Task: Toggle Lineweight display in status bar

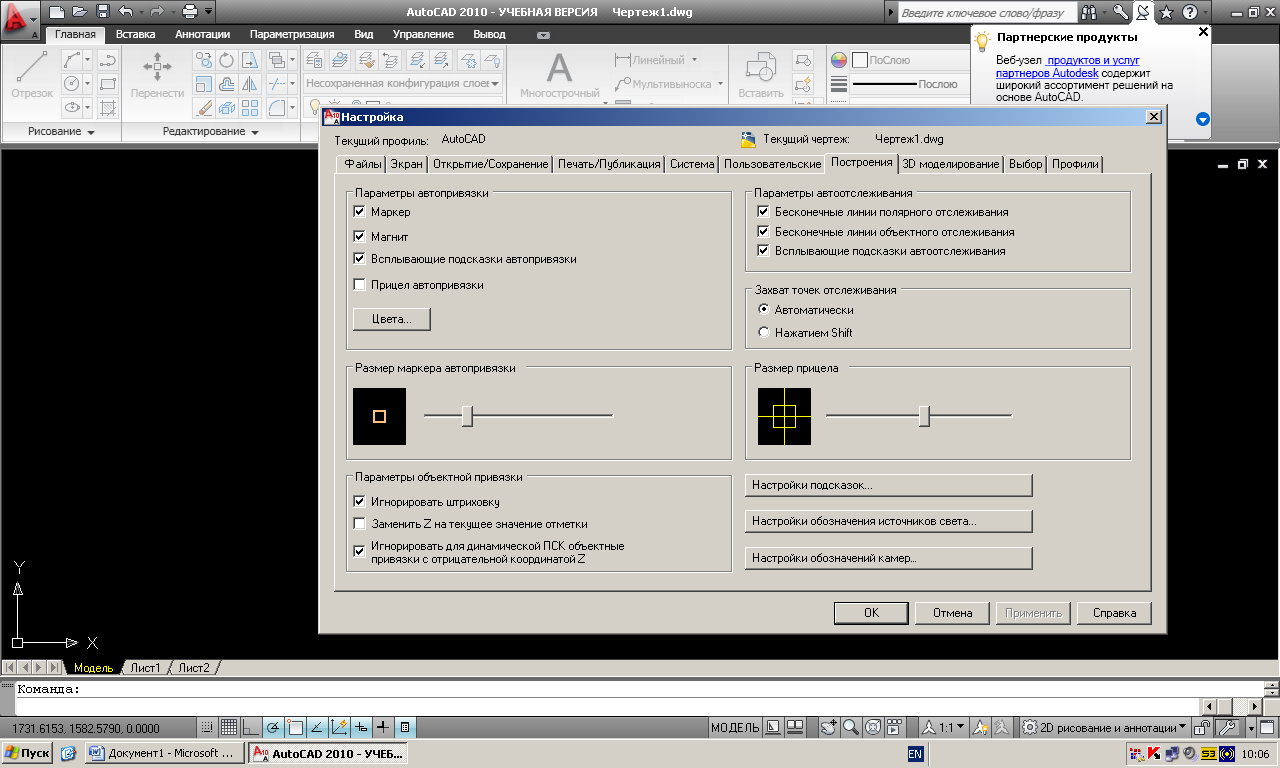Action: (x=382, y=727)
